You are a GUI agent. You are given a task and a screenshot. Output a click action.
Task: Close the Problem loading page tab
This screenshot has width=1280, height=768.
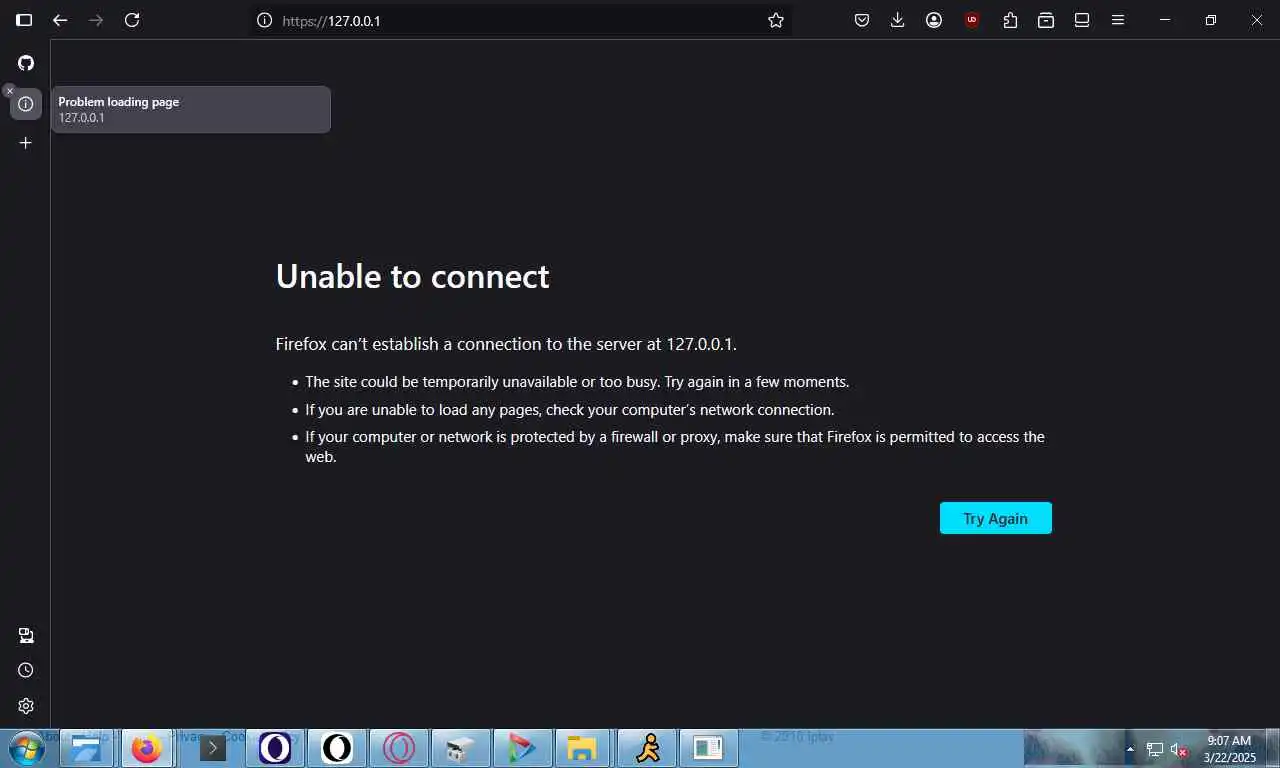[x=10, y=91]
